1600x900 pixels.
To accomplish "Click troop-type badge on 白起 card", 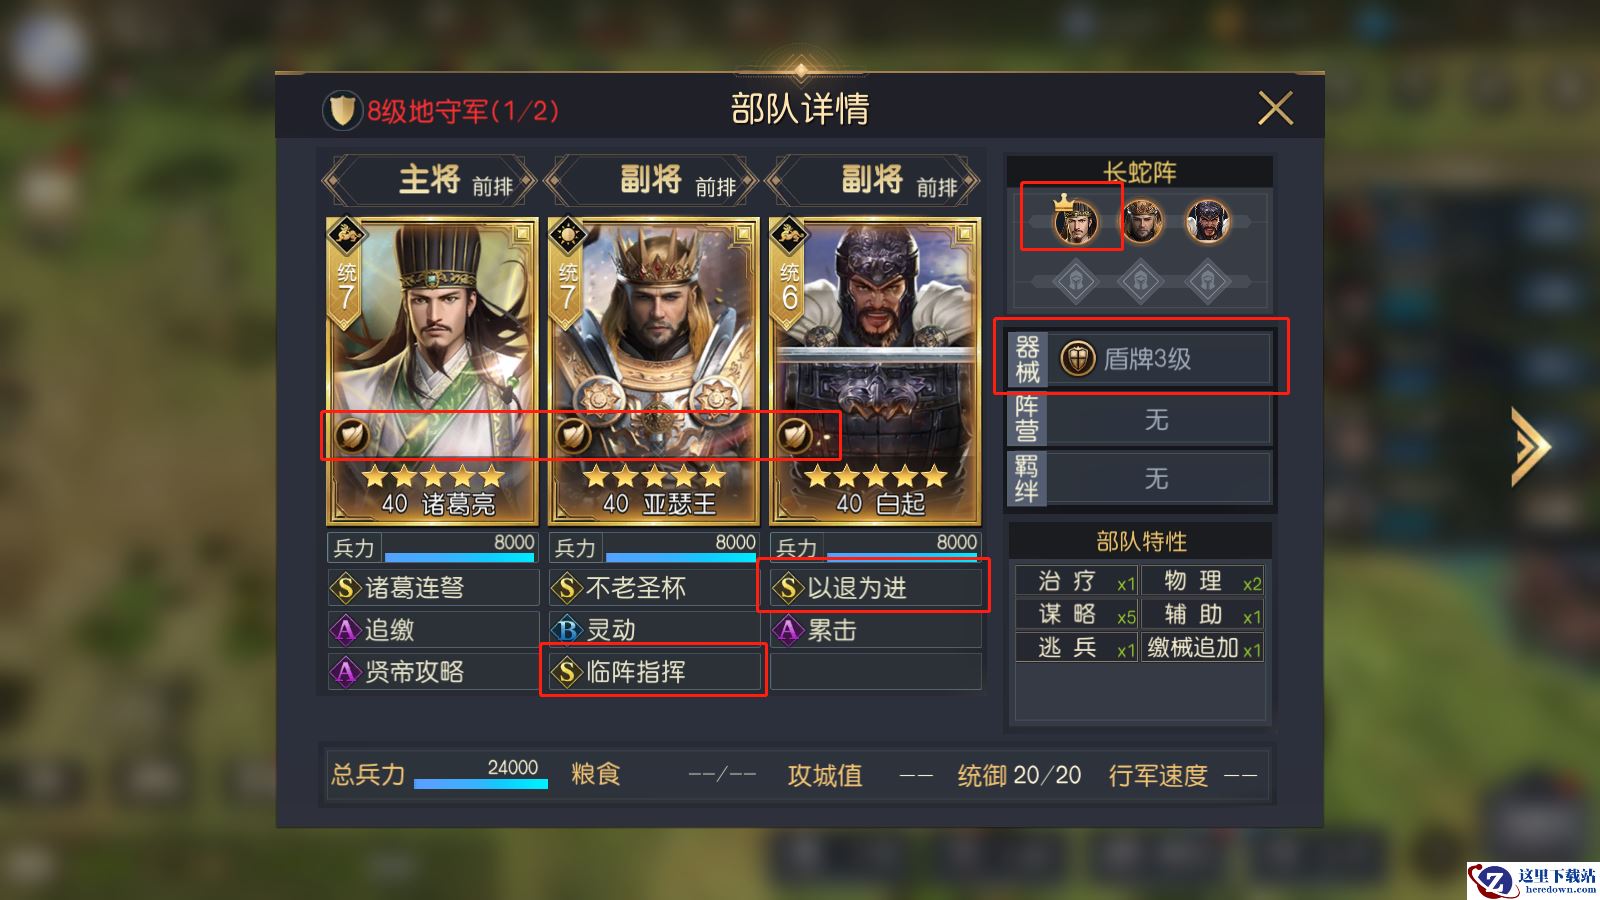I will [795, 436].
